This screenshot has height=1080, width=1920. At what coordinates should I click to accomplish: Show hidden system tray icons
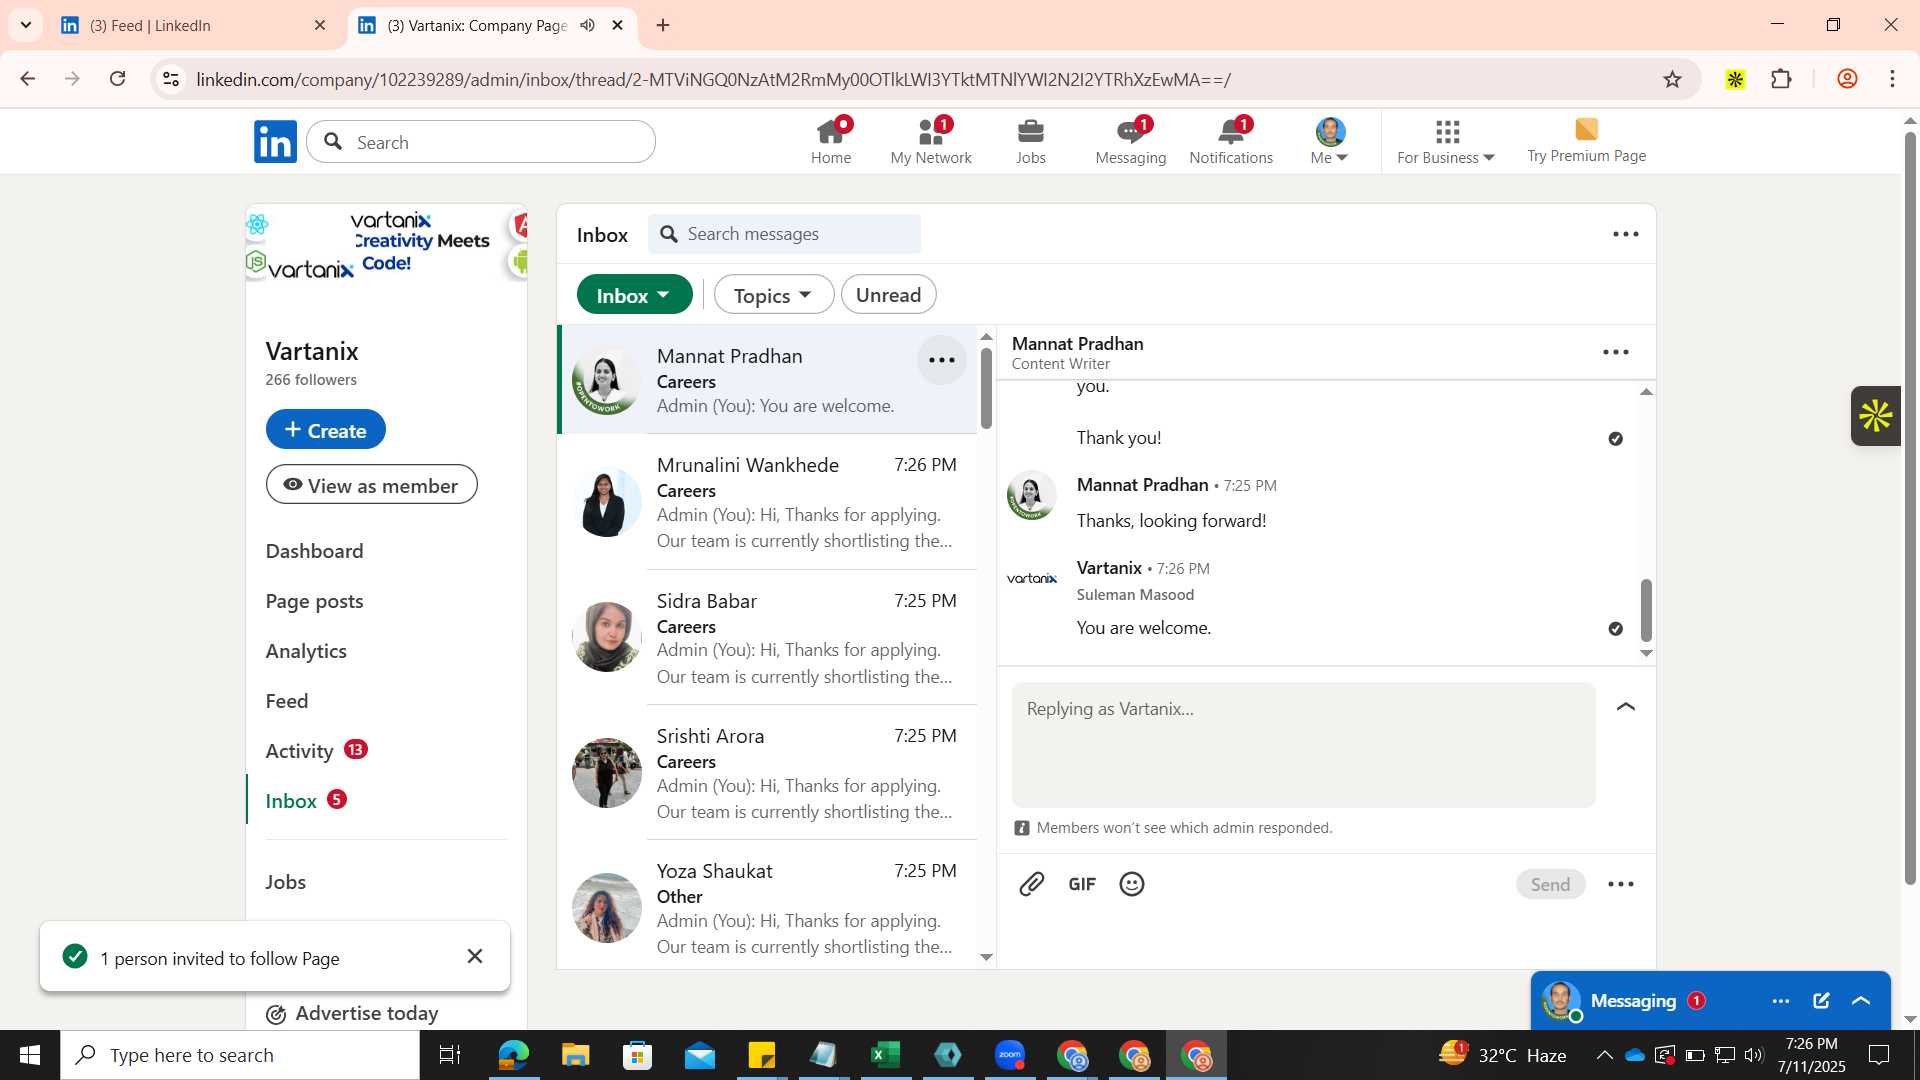(1604, 1055)
